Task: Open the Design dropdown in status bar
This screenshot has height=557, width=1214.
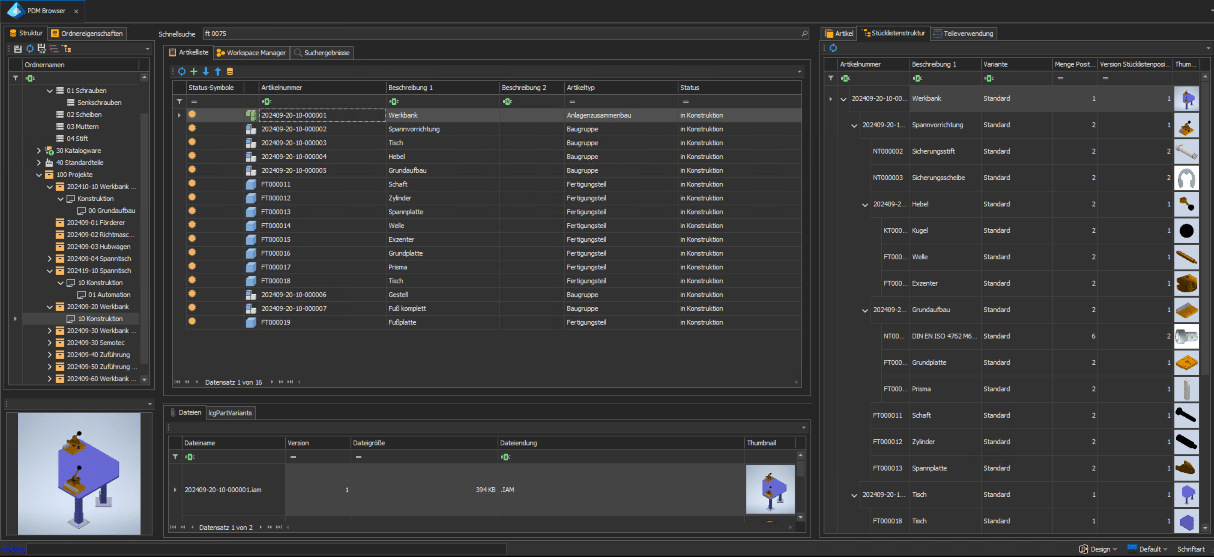Action: [x=1100, y=549]
